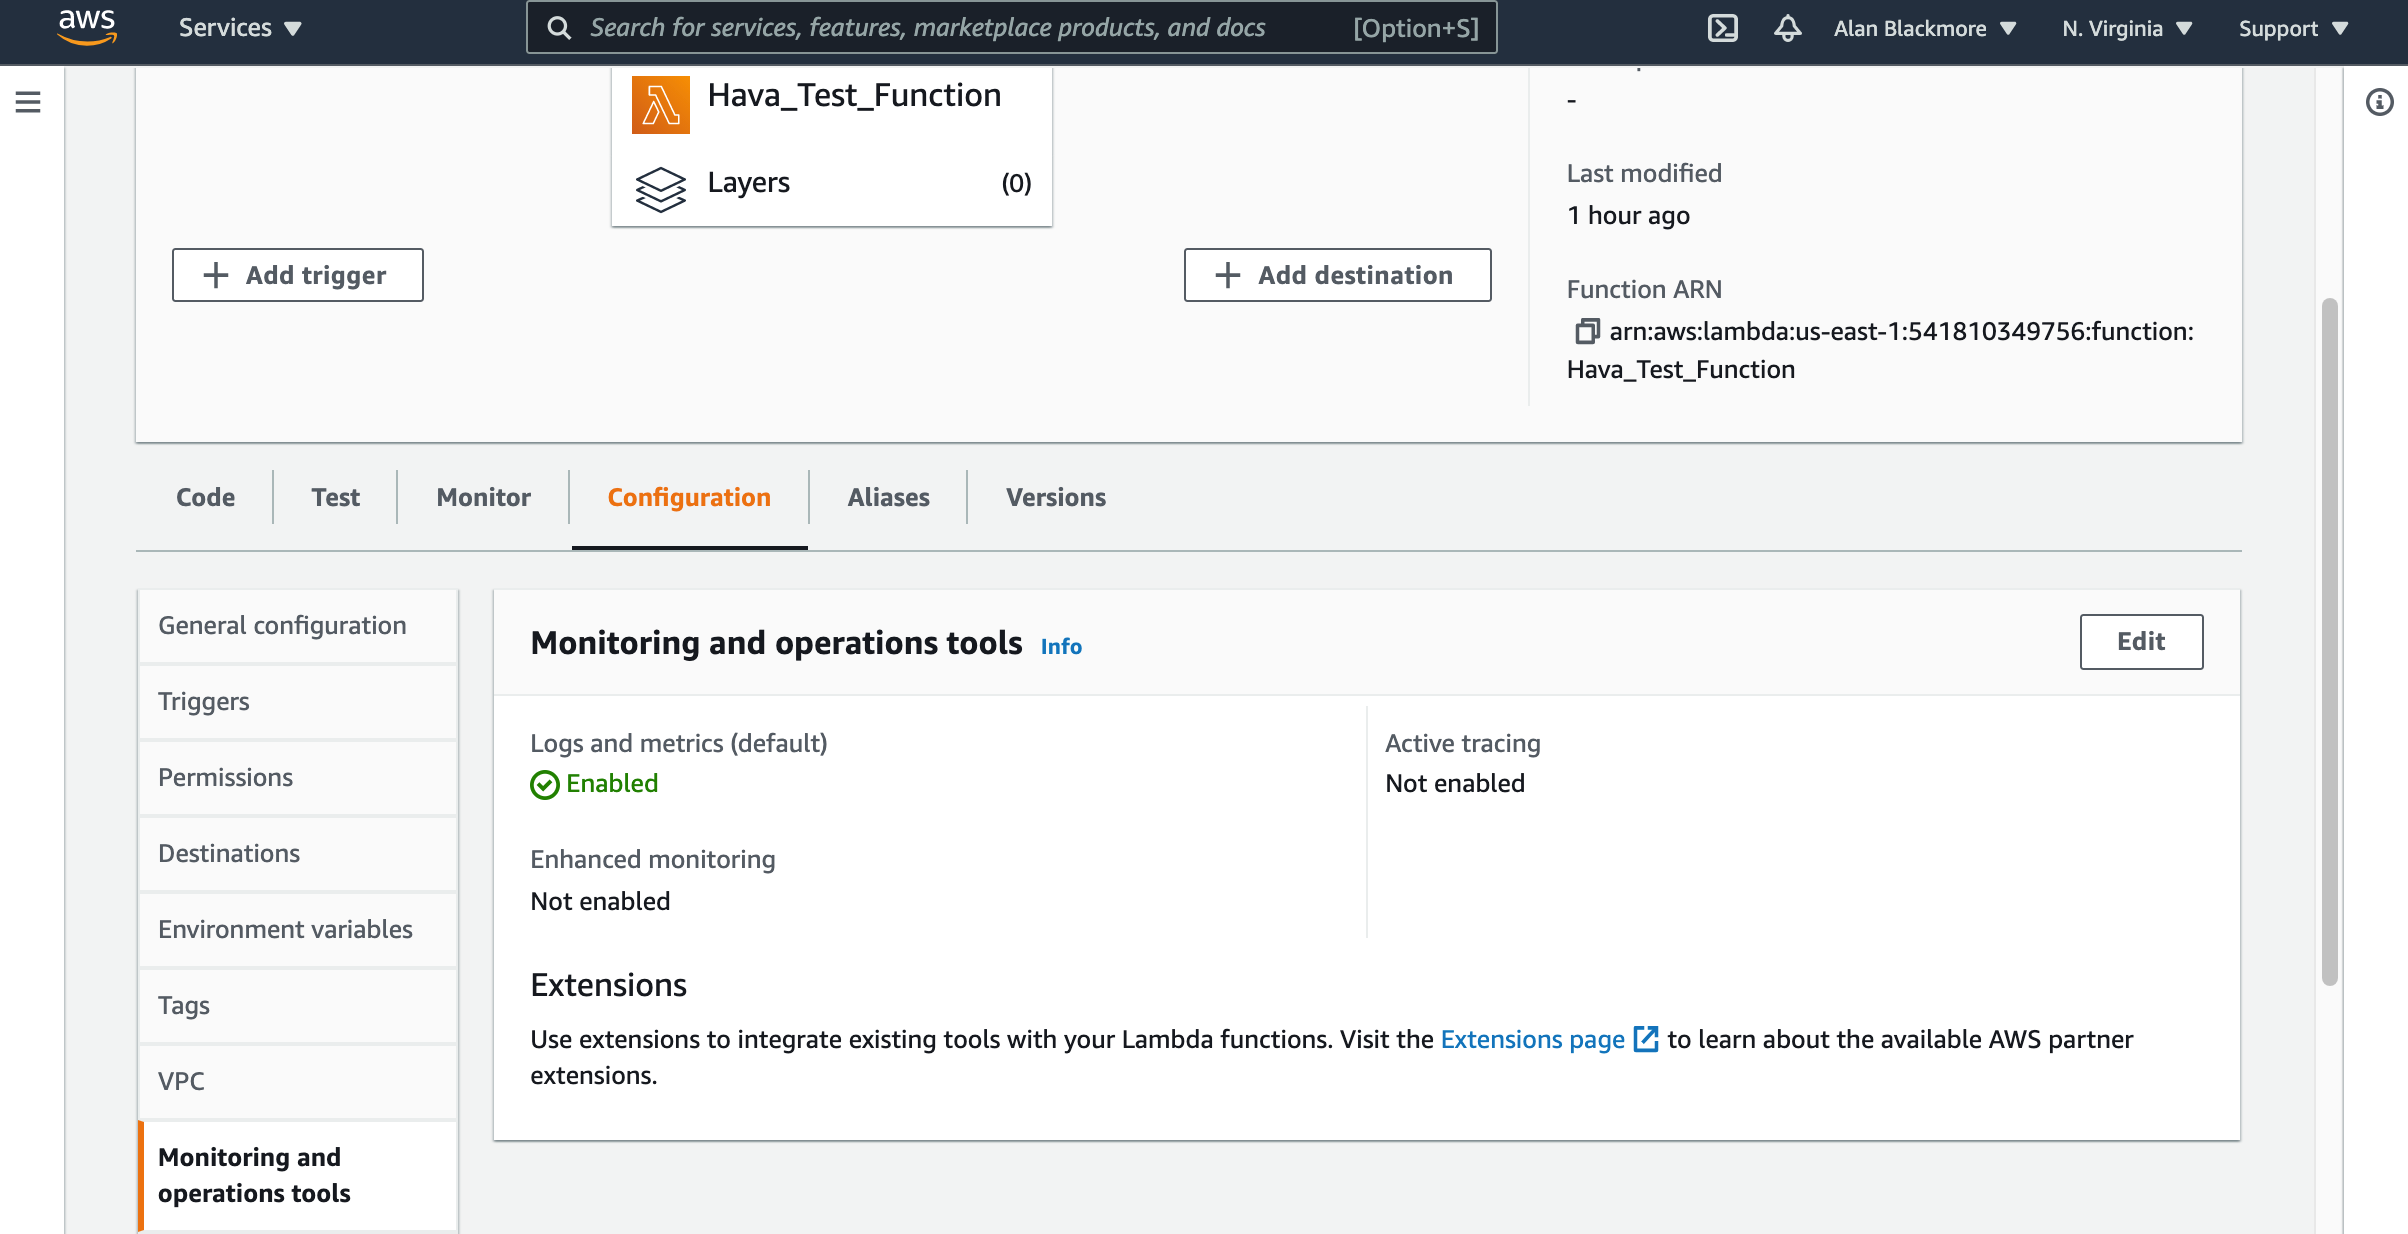Click the Edit button for monitoring tools

pyautogui.click(x=2140, y=642)
